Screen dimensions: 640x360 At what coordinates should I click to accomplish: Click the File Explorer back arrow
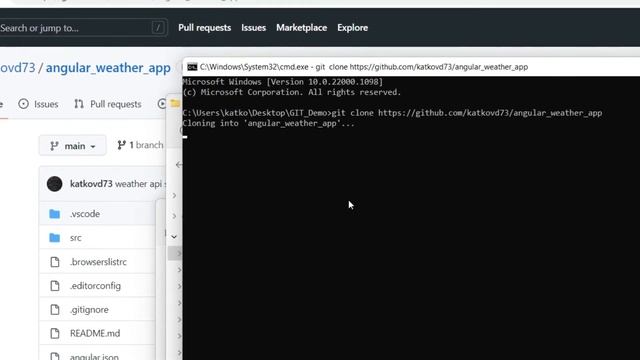point(178,164)
